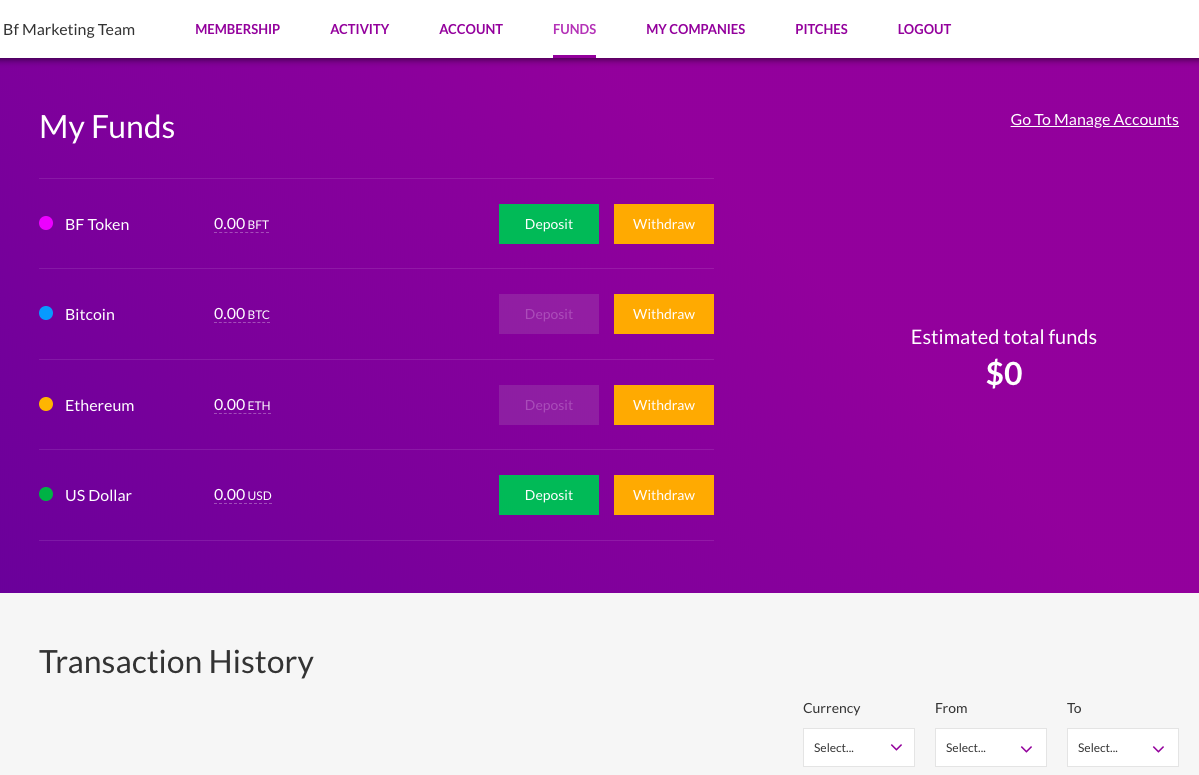
Task: Click the $0 estimated total value
Action: point(1004,374)
